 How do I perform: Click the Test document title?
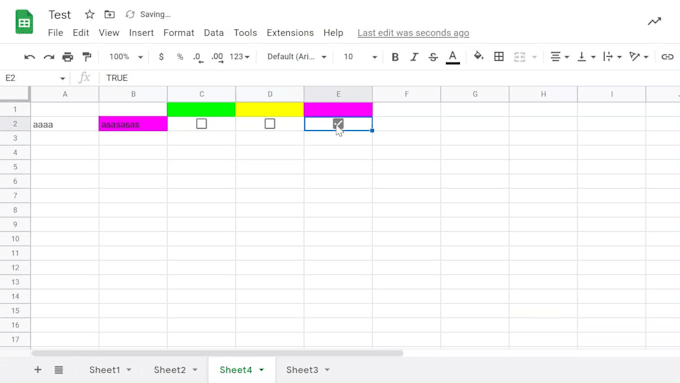tap(59, 15)
